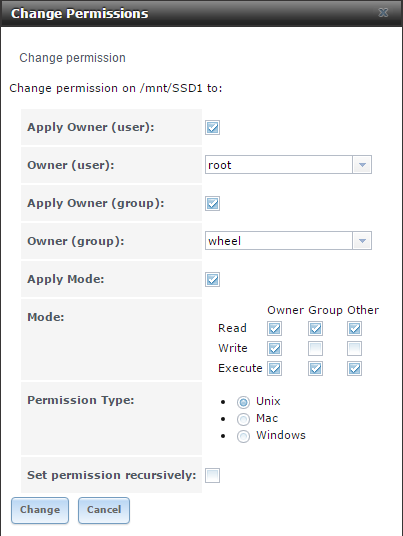
Task: Select the Mac permission type
Action: [x=243, y=419]
